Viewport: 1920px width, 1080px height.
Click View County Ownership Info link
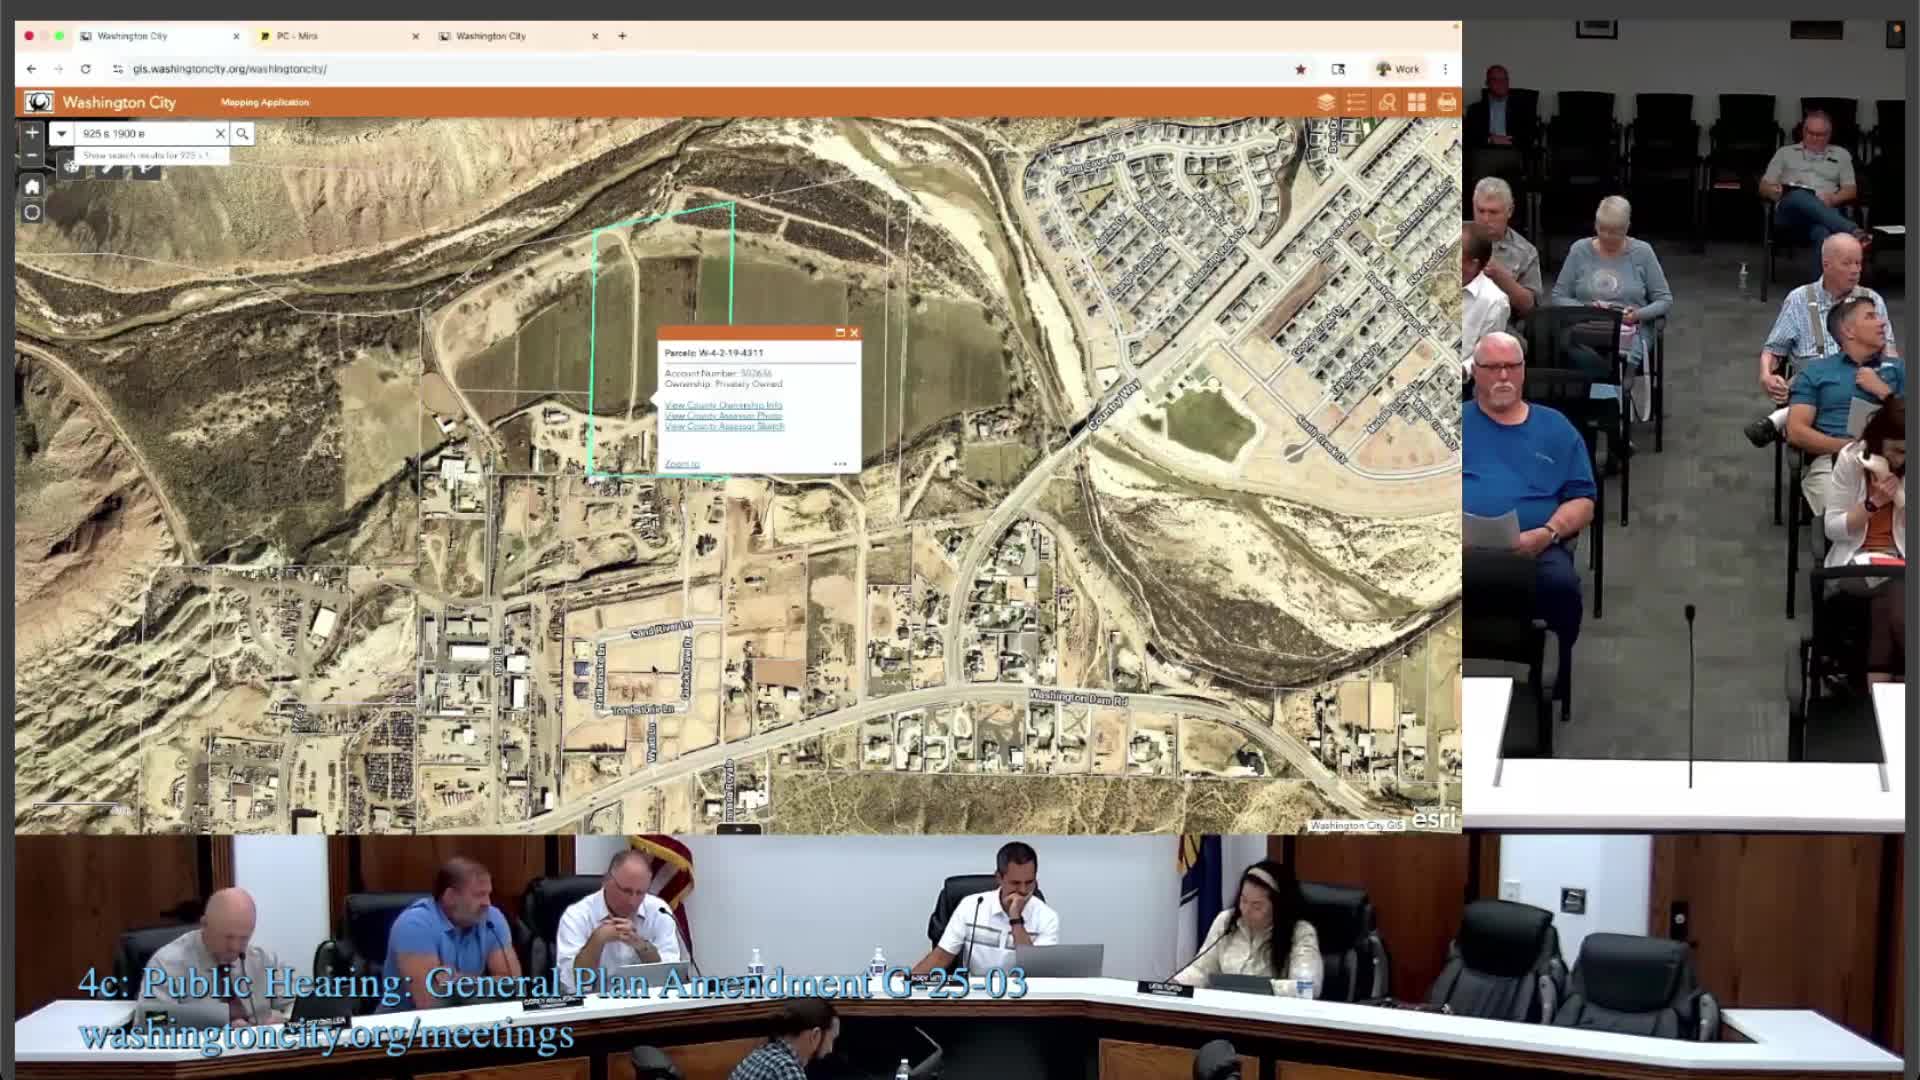pyautogui.click(x=723, y=405)
